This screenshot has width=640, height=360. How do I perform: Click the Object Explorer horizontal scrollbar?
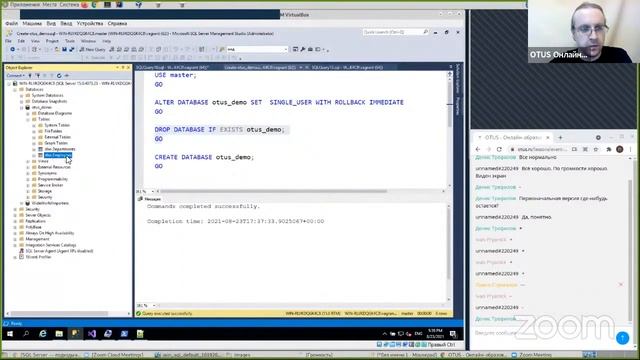(x=59, y=313)
